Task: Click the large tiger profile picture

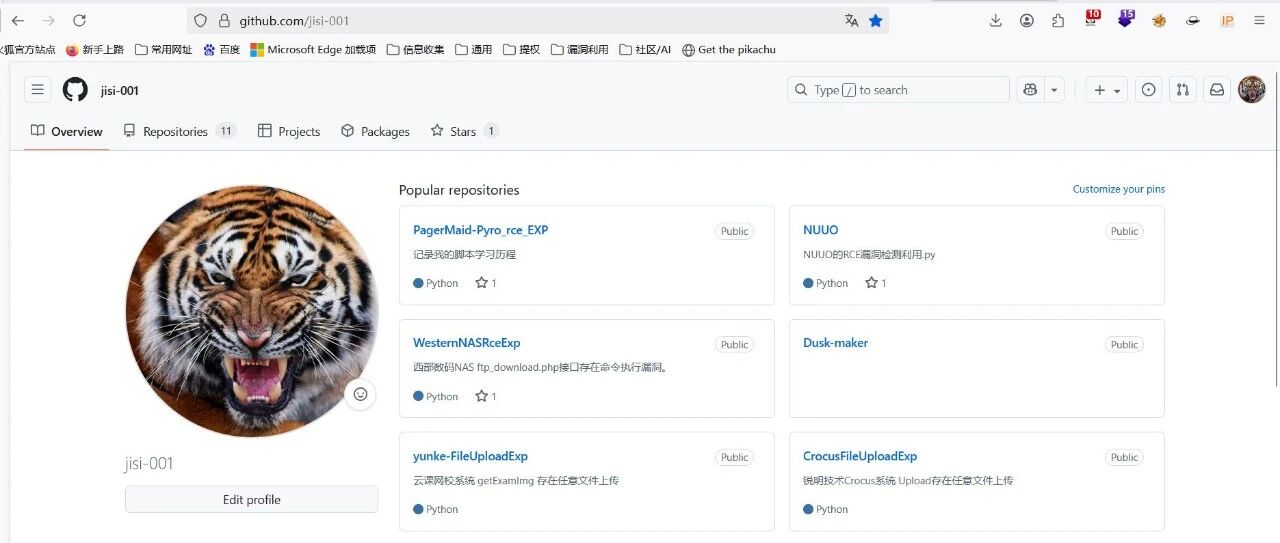Action: pyautogui.click(x=252, y=311)
